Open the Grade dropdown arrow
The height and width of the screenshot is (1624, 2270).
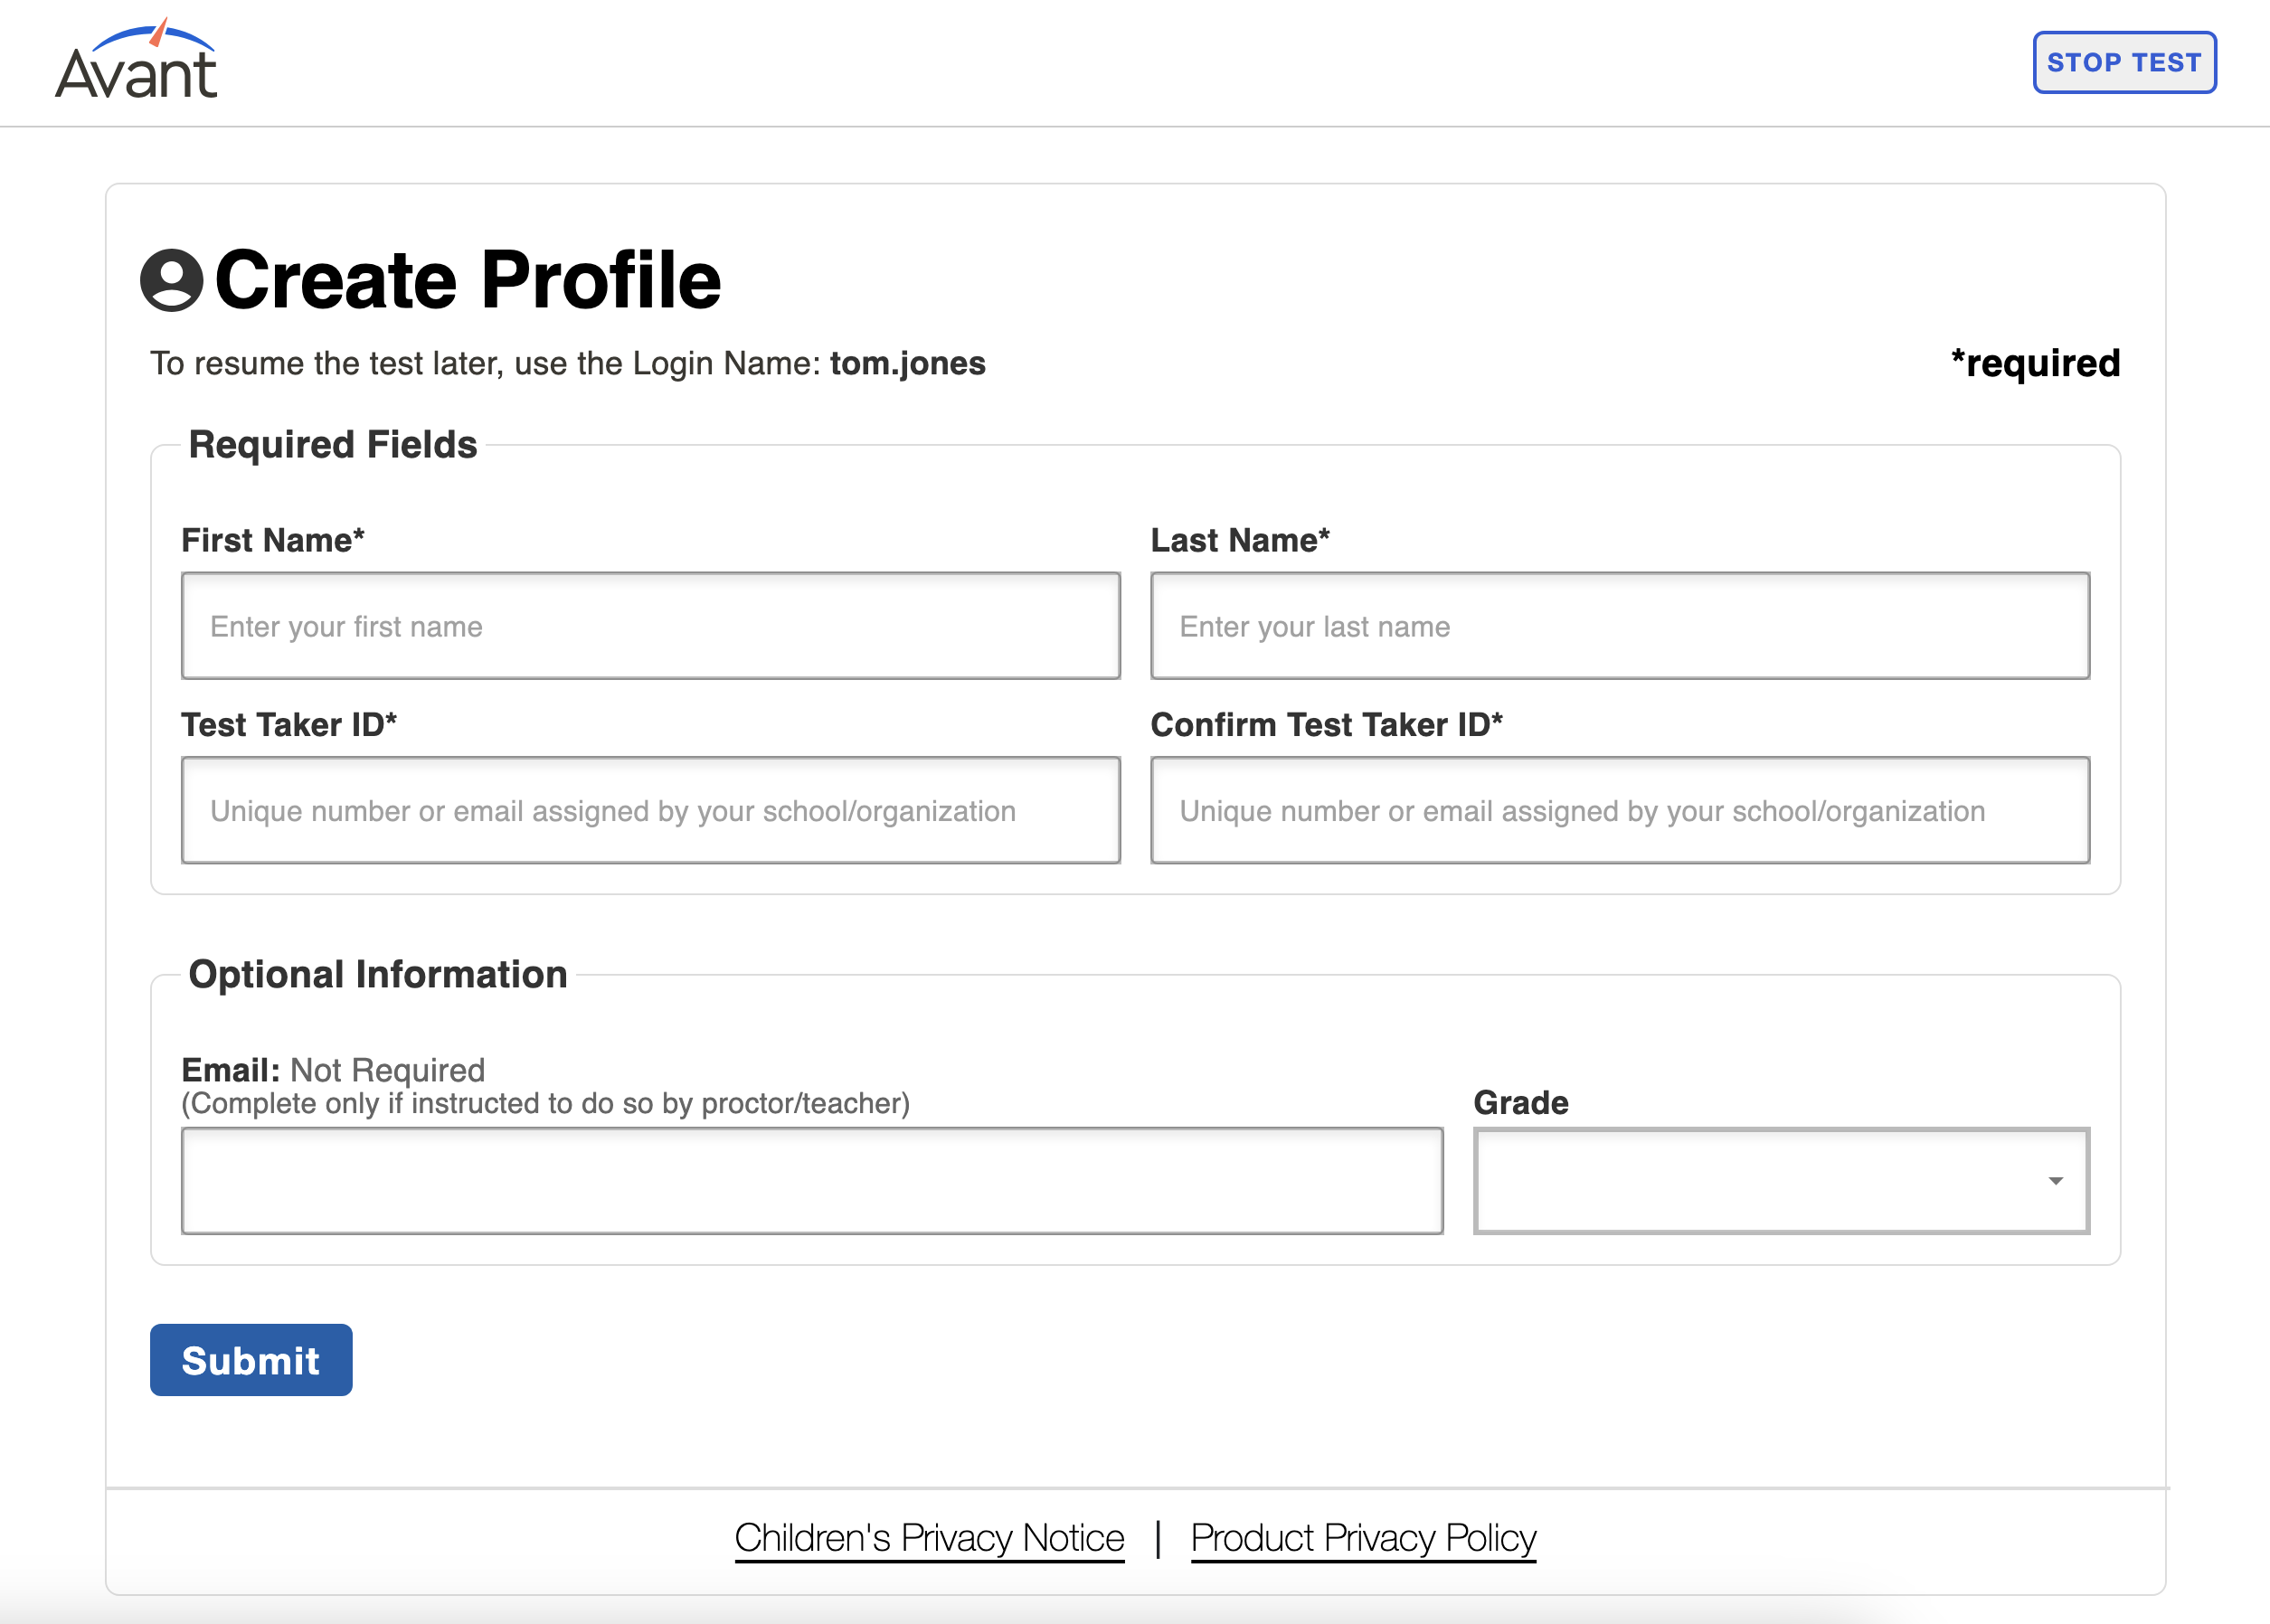click(2055, 1181)
